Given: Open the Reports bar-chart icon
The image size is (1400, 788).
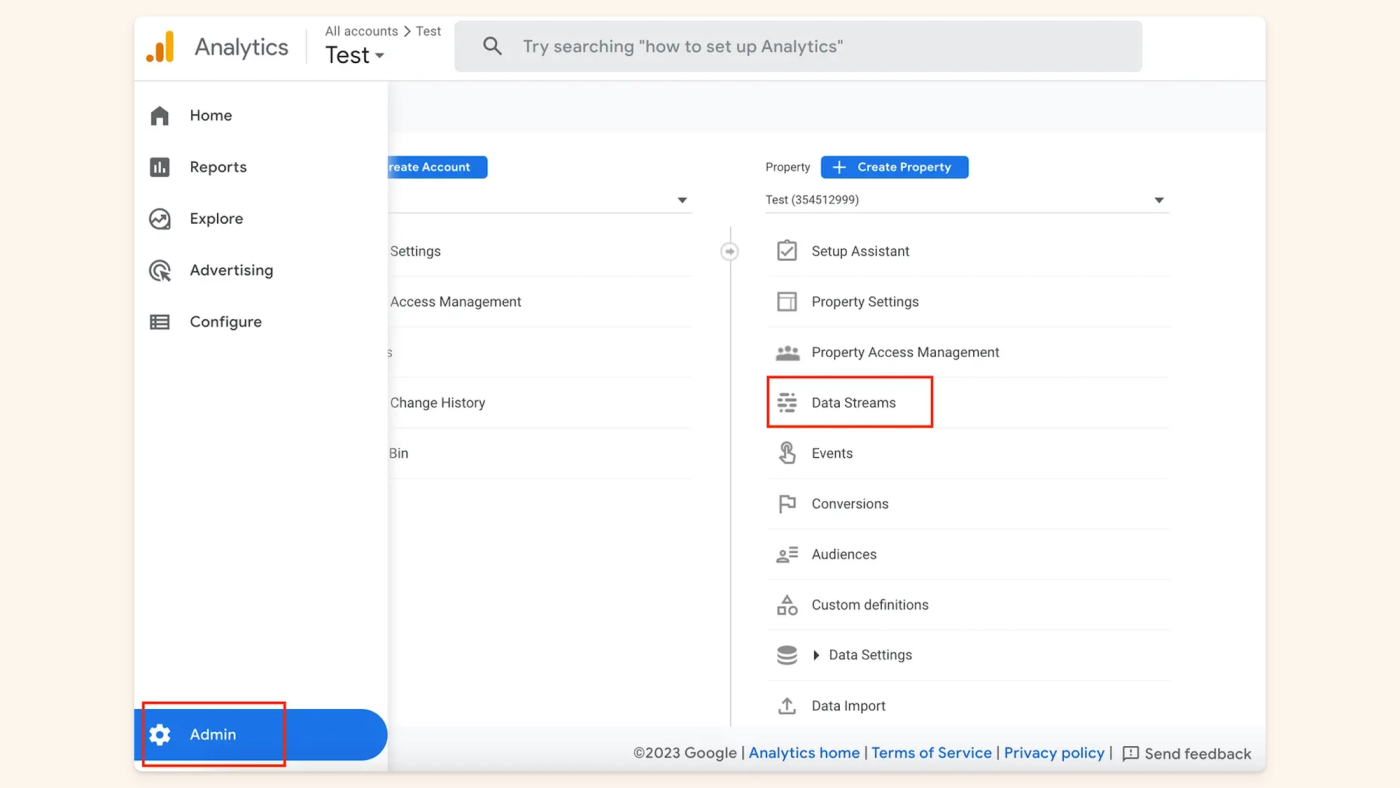Looking at the screenshot, I should click(160, 167).
